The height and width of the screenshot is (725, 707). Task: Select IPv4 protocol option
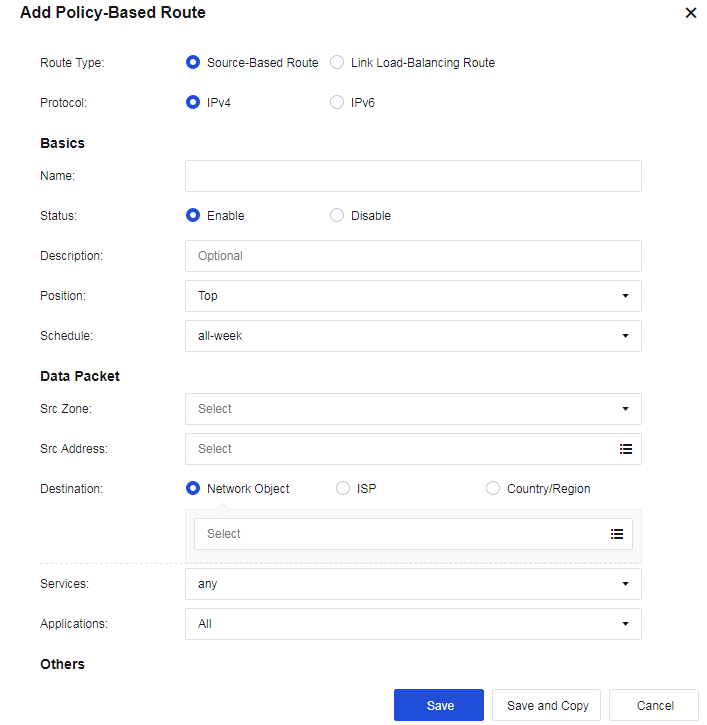[194, 102]
